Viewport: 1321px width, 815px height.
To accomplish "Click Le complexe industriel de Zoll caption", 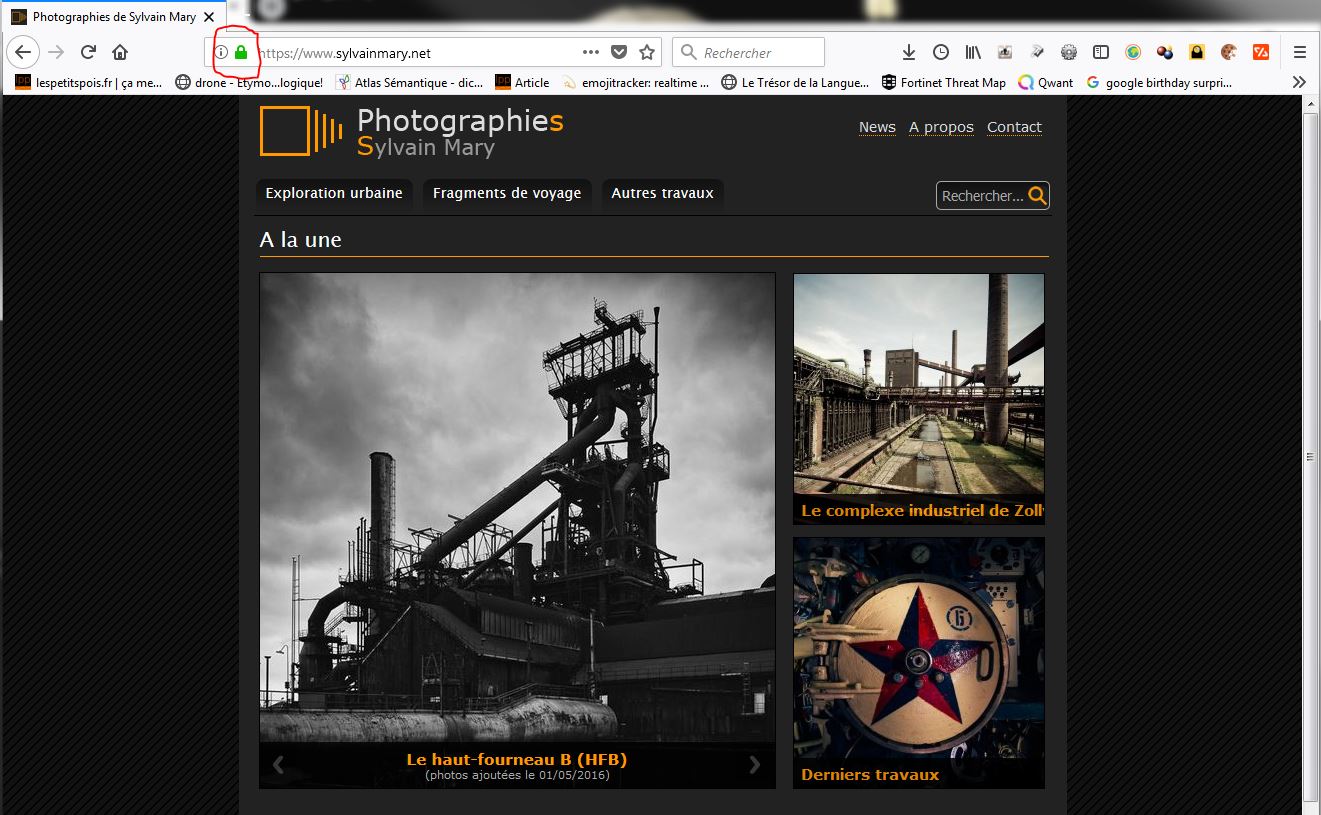I will pyautogui.click(x=921, y=511).
